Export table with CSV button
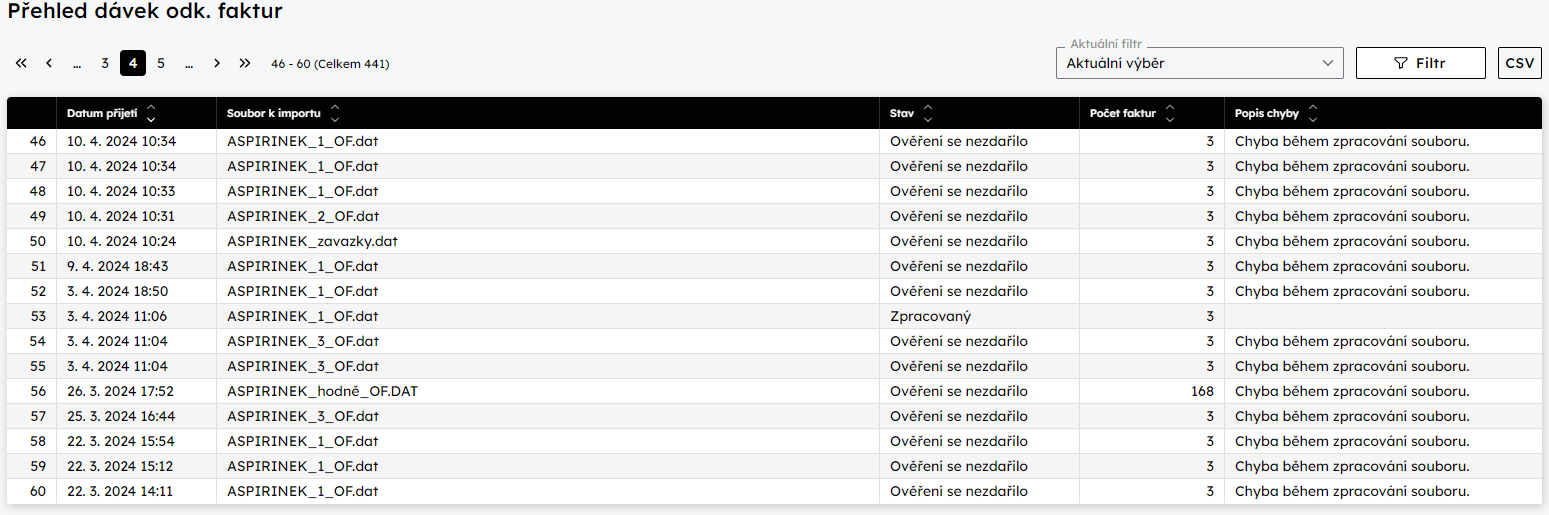Image resolution: width=1549 pixels, height=515 pixels. point(1519,63)
